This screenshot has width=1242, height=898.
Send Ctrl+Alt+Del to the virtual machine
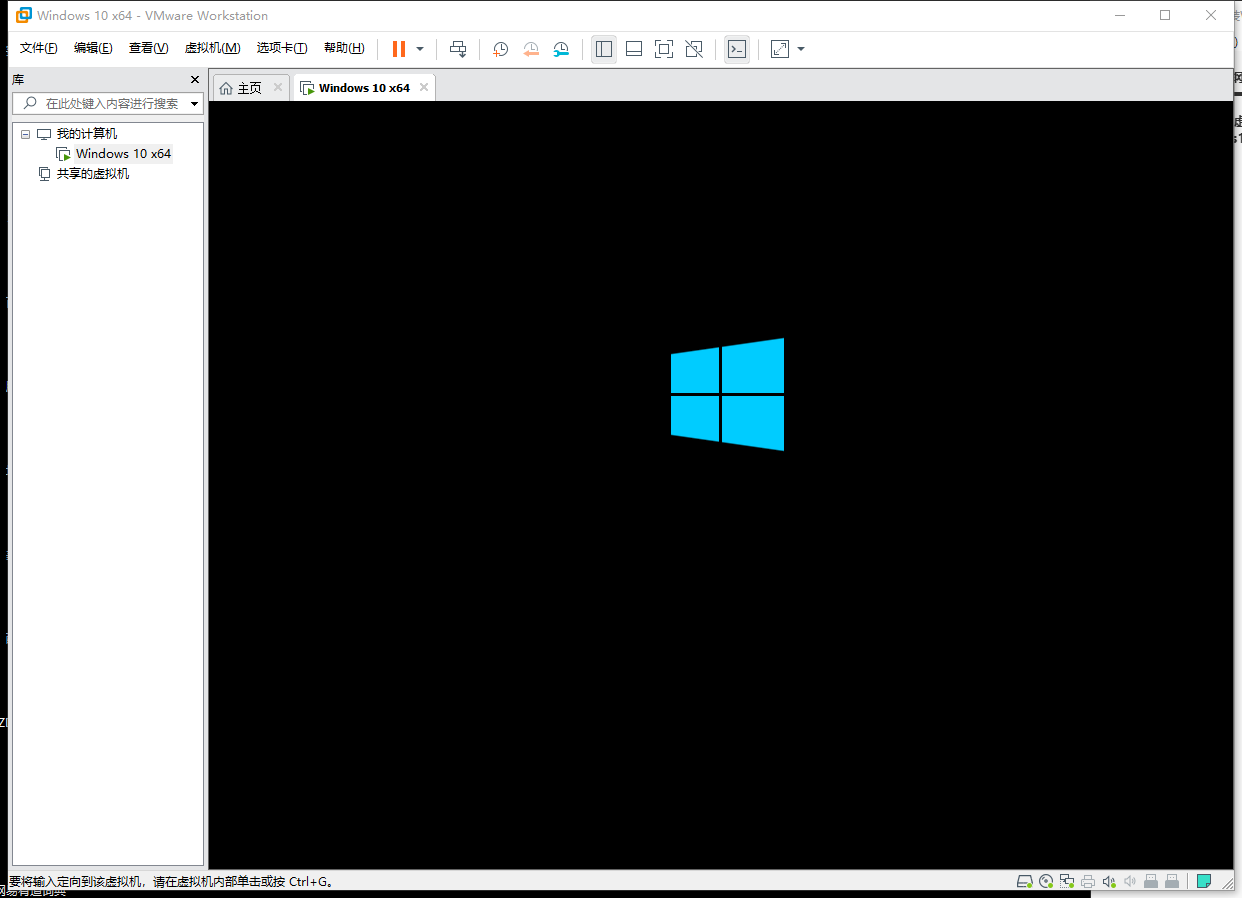tap(458, 49)
